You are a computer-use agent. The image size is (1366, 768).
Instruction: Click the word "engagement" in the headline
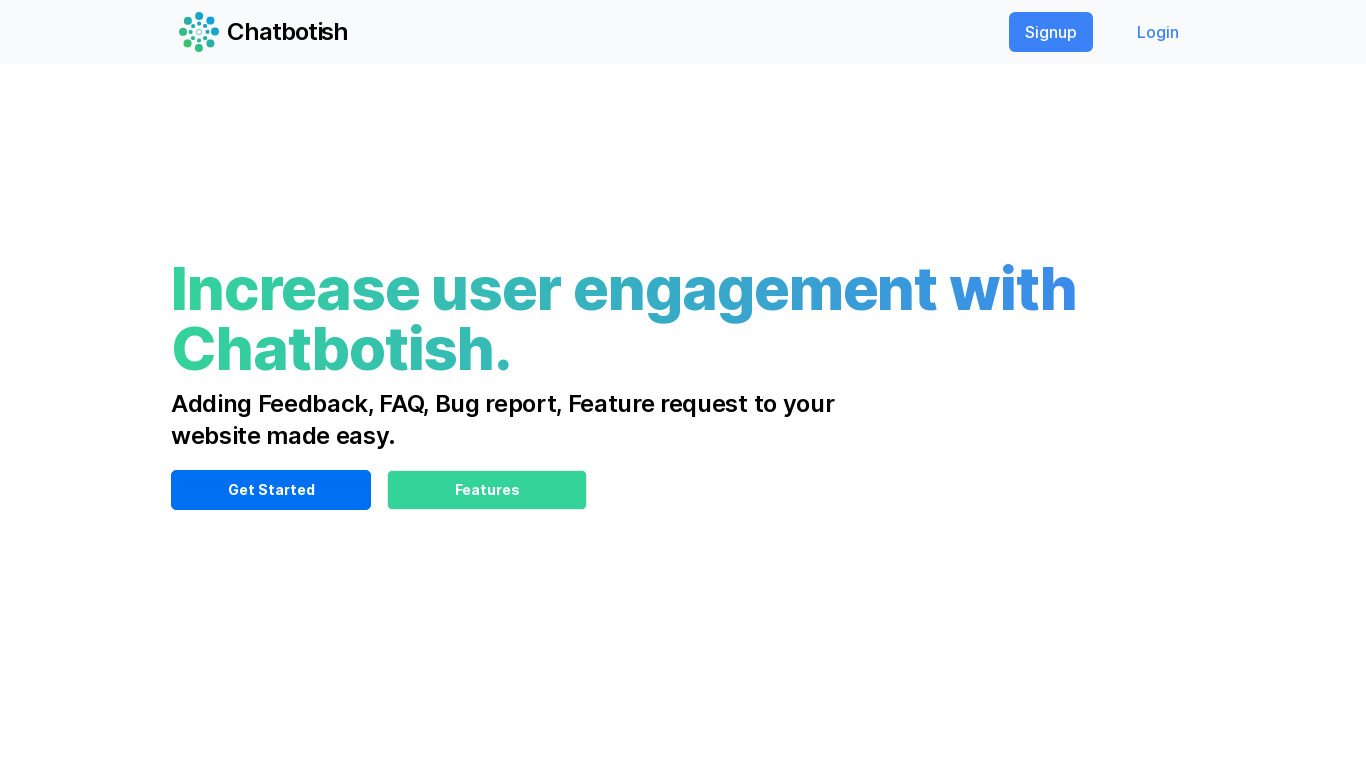(754, 289)
